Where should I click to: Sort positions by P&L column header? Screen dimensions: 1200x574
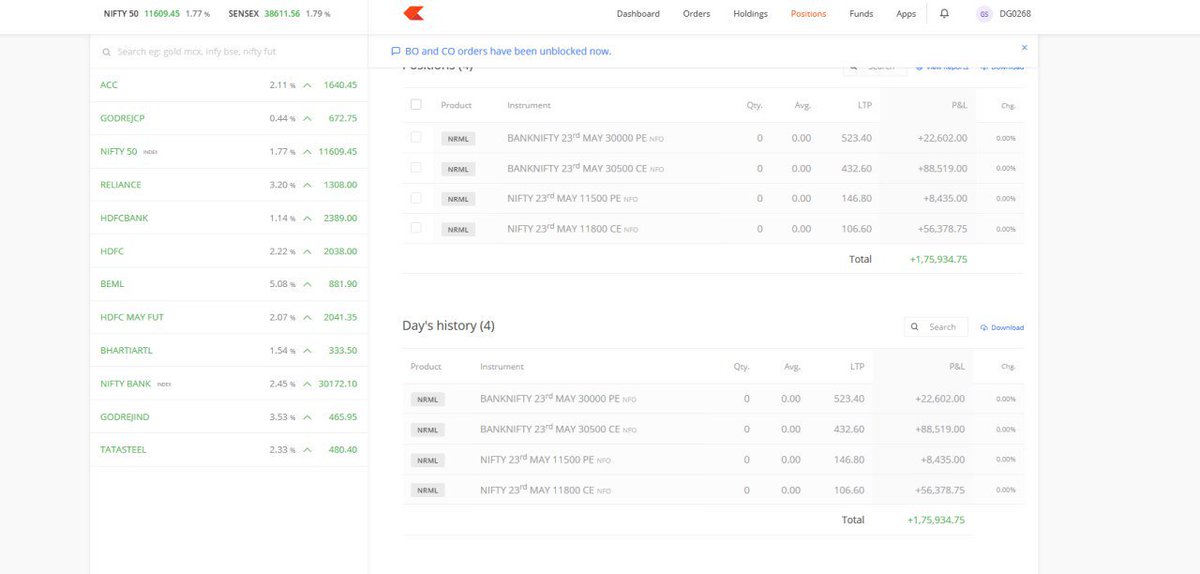(958, 105)
